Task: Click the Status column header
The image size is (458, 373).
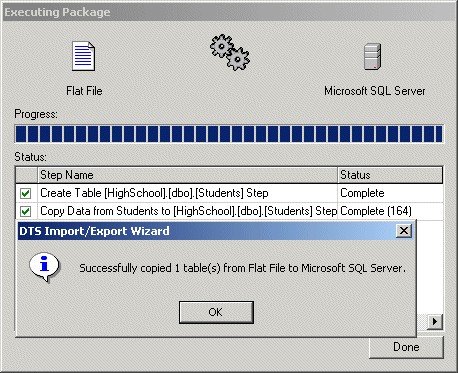Action: click(x=390, y=175)
